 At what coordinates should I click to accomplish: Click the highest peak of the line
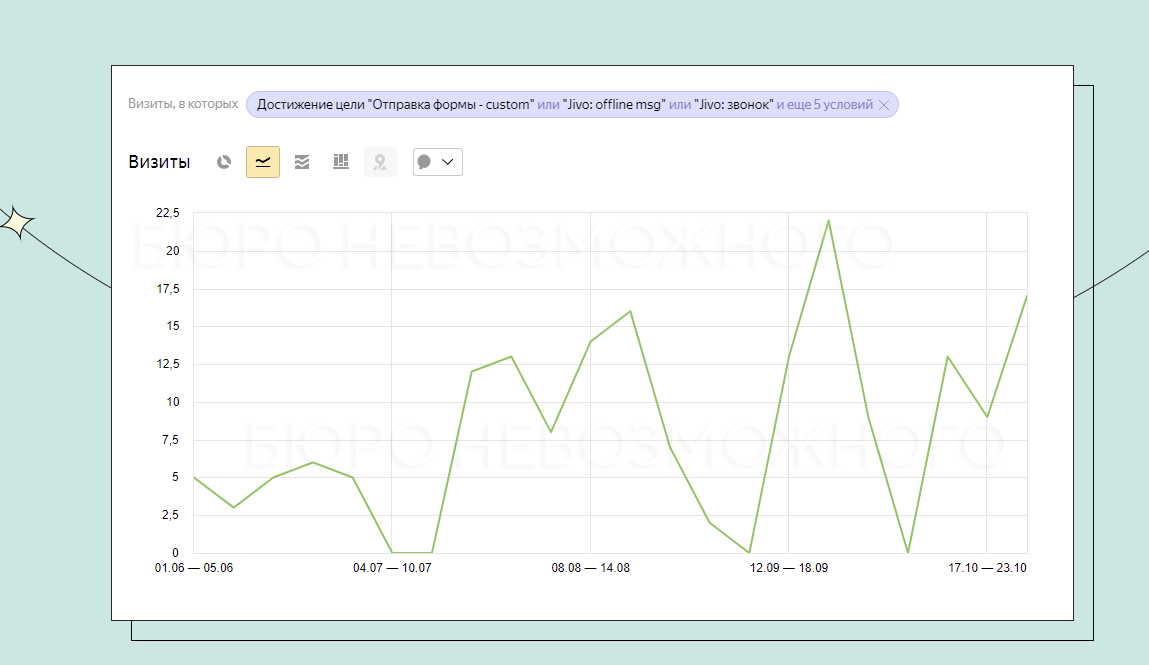click(x=828, y=220)
